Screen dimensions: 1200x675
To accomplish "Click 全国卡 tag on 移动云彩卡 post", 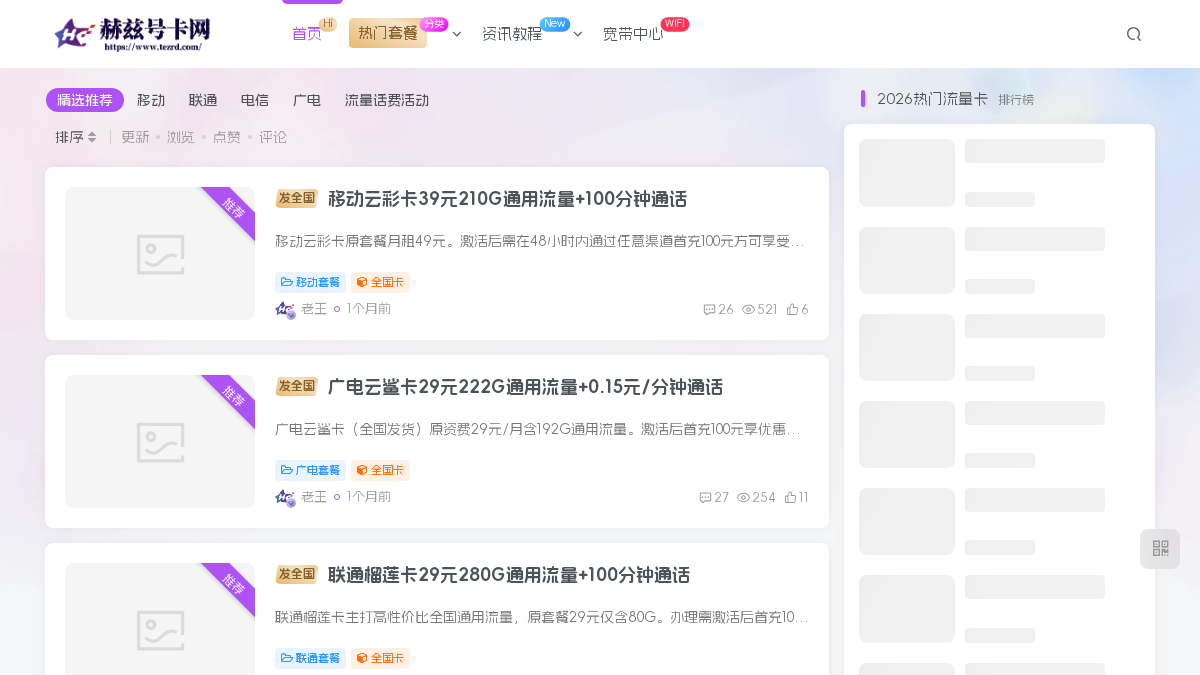I will coord(380,282).
